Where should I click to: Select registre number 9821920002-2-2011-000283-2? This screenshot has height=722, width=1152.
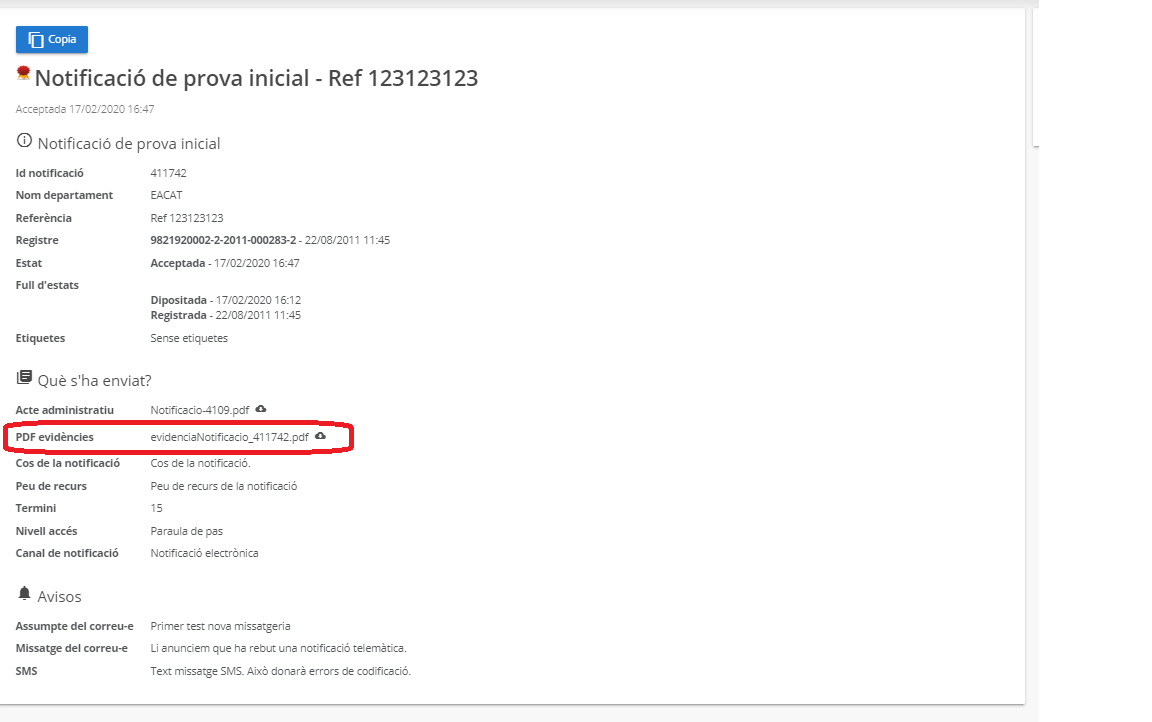(223, 240)
